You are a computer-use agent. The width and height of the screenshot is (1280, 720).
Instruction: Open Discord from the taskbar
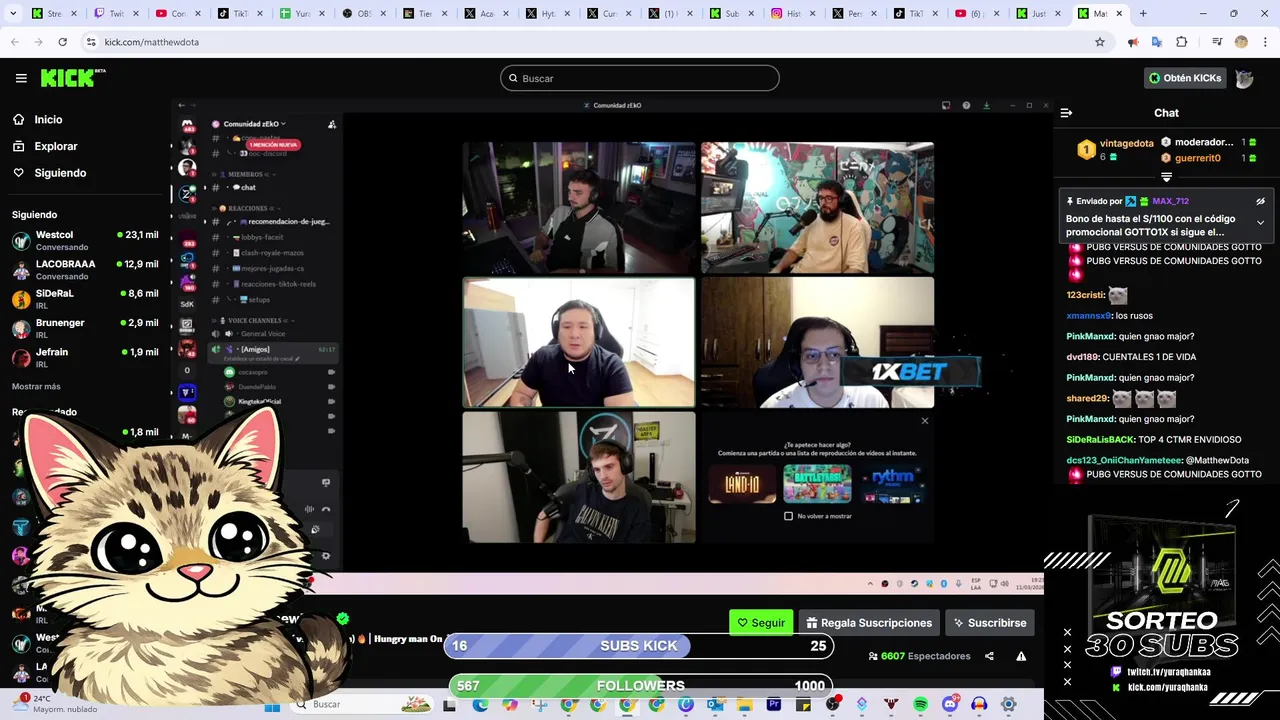pos(950,705)
